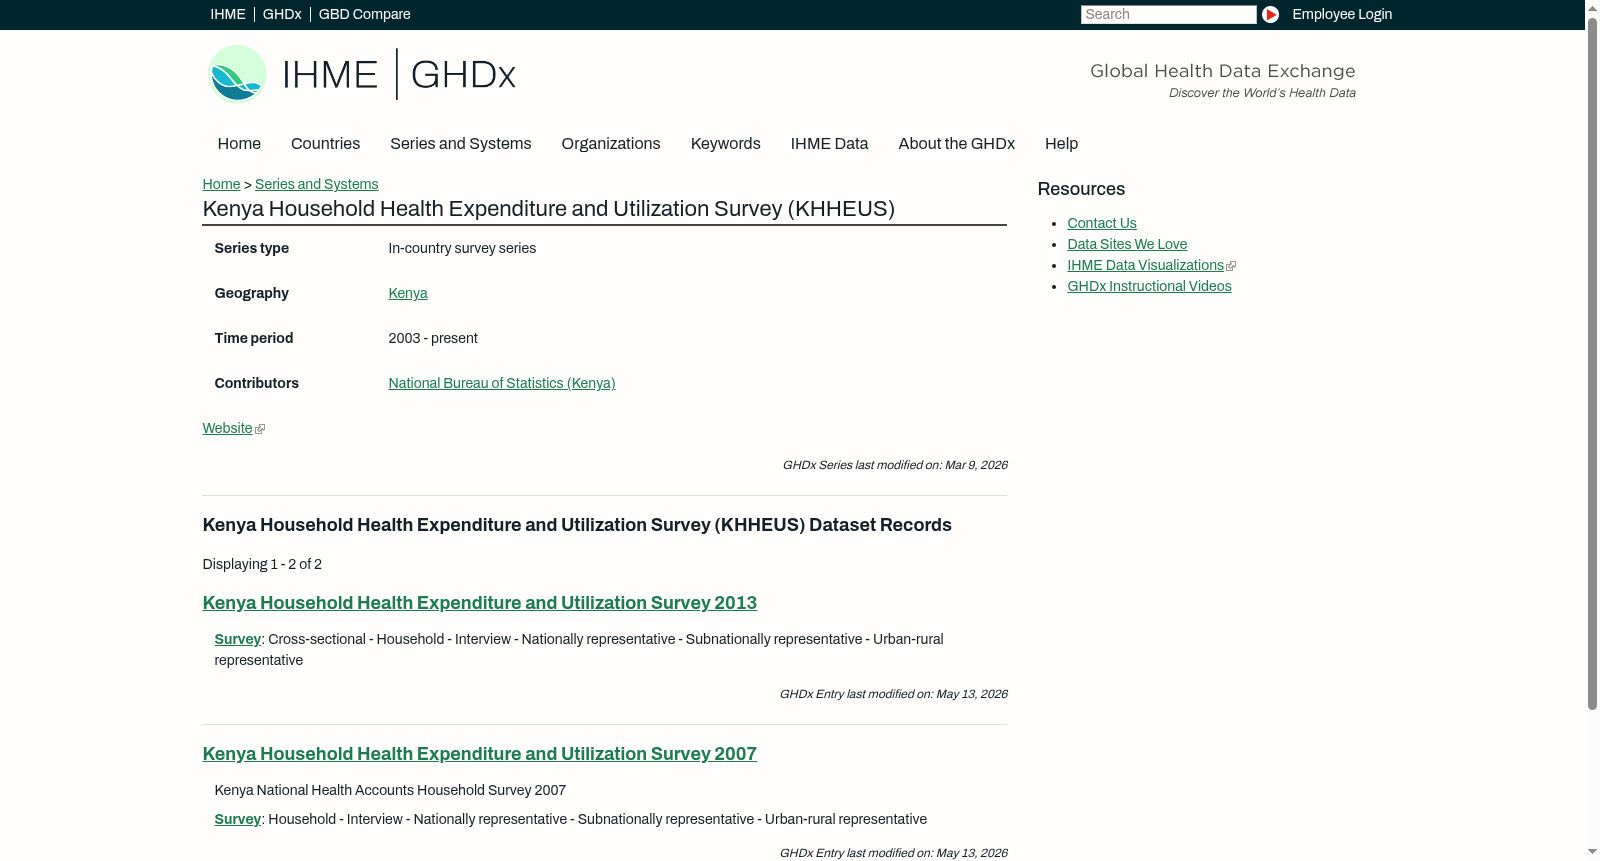
Task: Open the KHHEUS 2013 survey record
Action: [479, 603]
